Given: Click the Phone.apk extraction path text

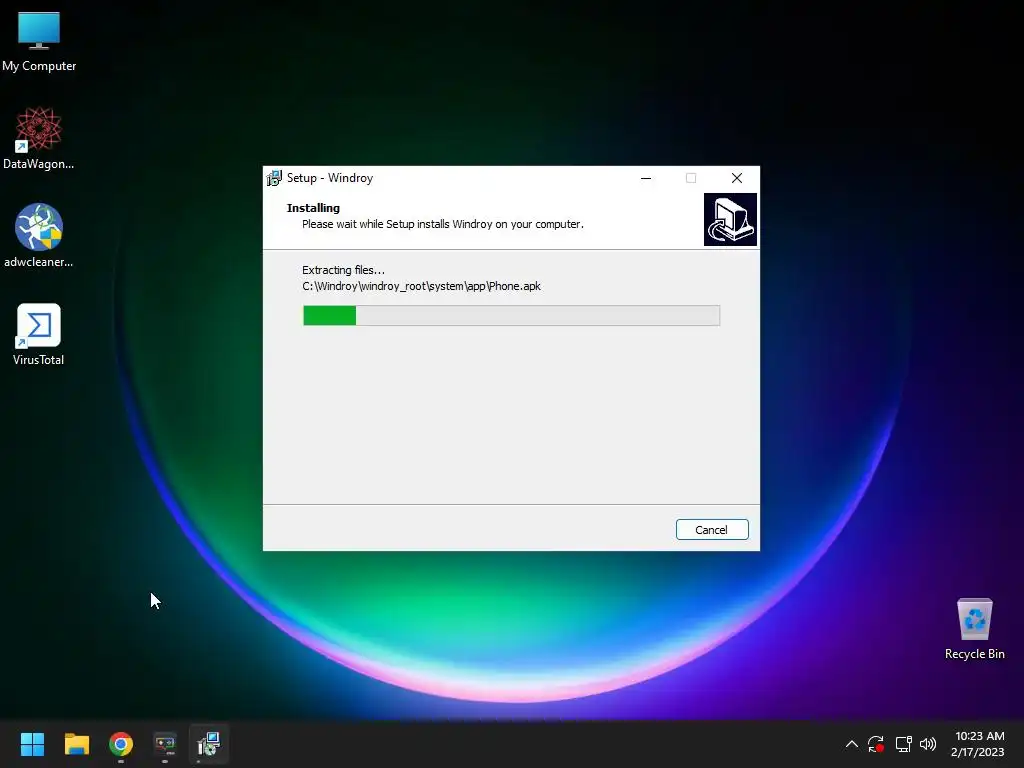Looking at the screenshot, I should point(421,286).
